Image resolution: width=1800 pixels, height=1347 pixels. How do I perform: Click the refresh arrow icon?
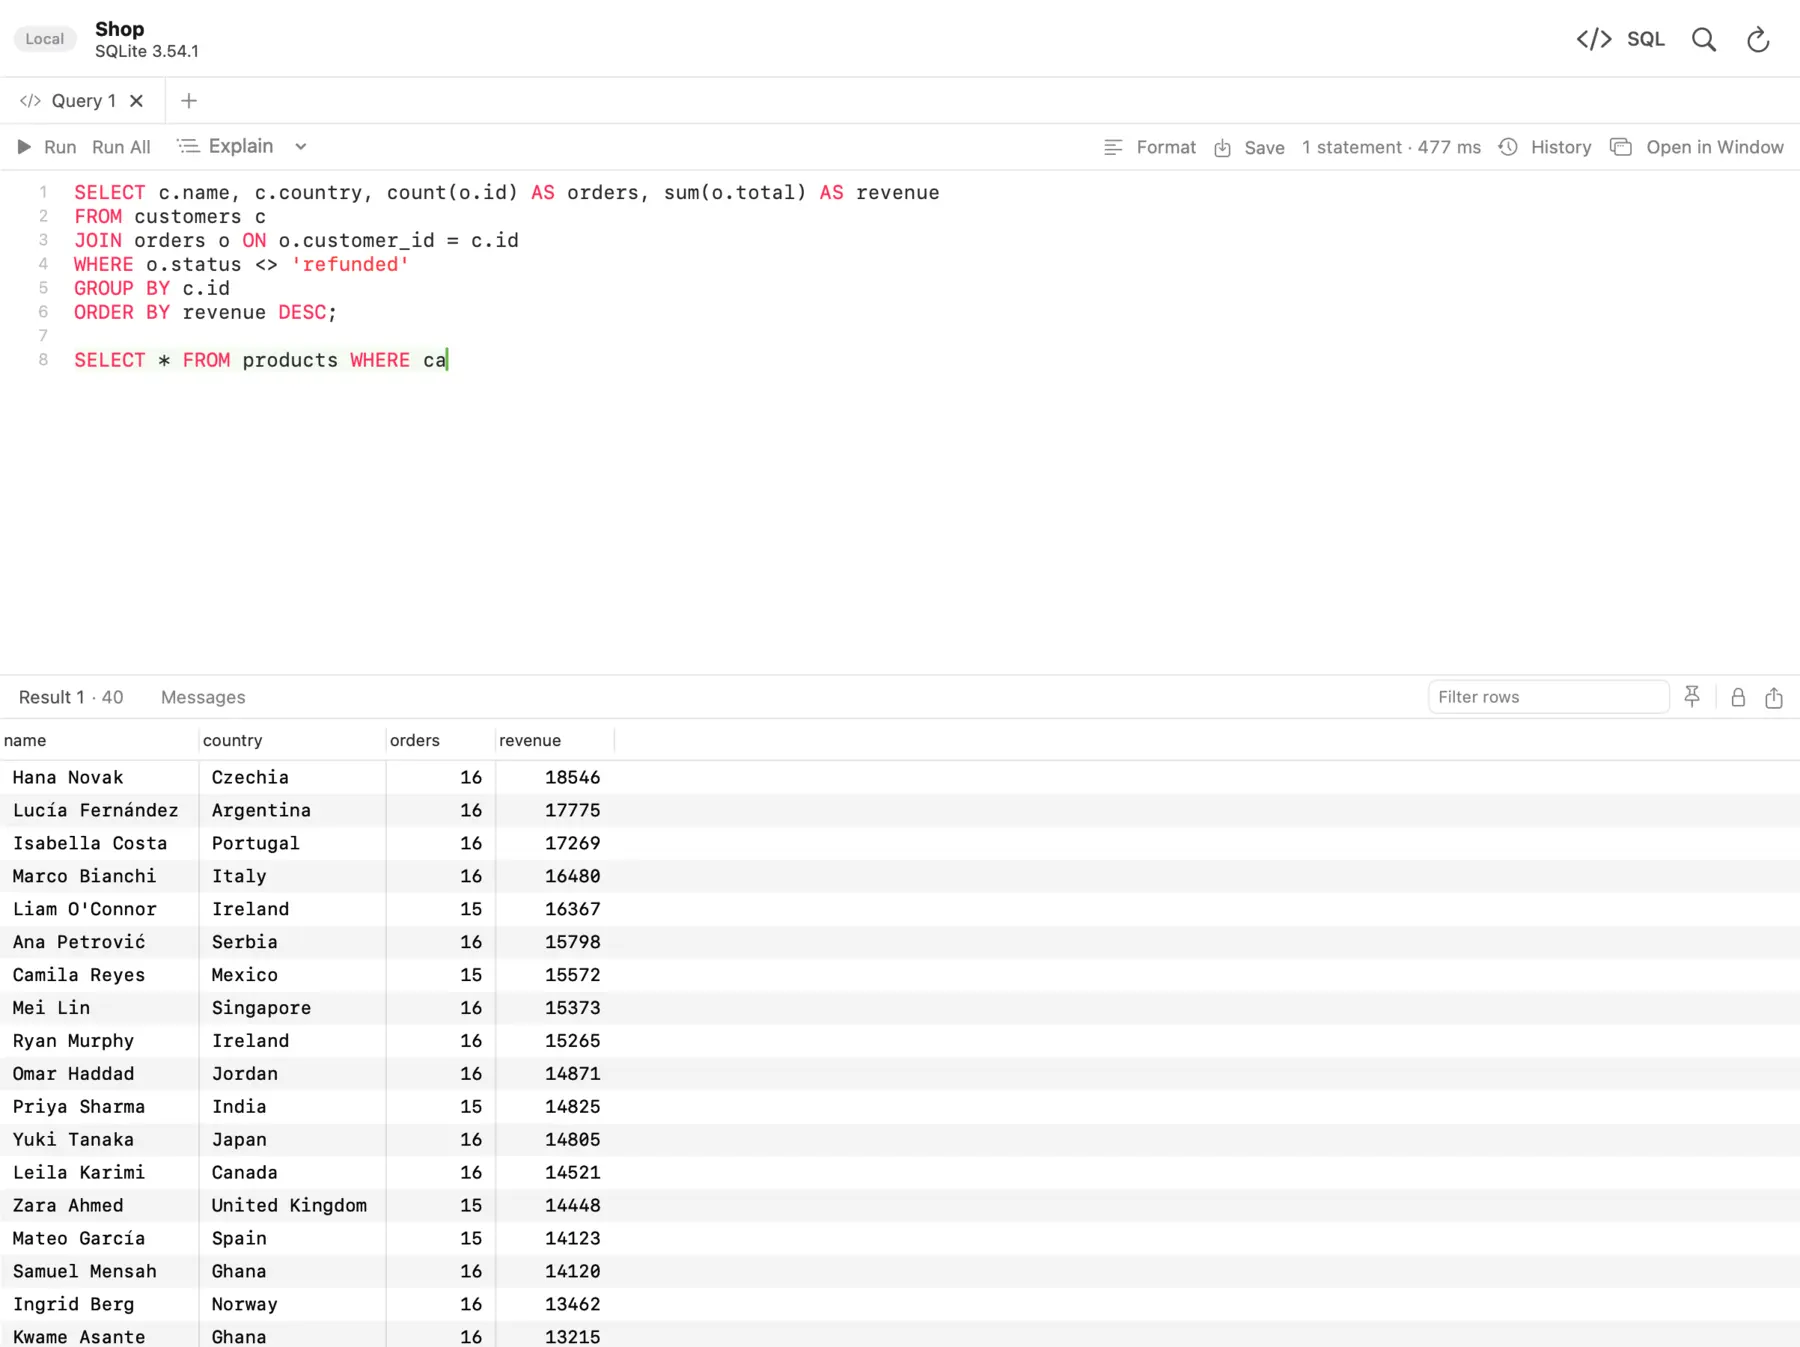pos(1758,39)
